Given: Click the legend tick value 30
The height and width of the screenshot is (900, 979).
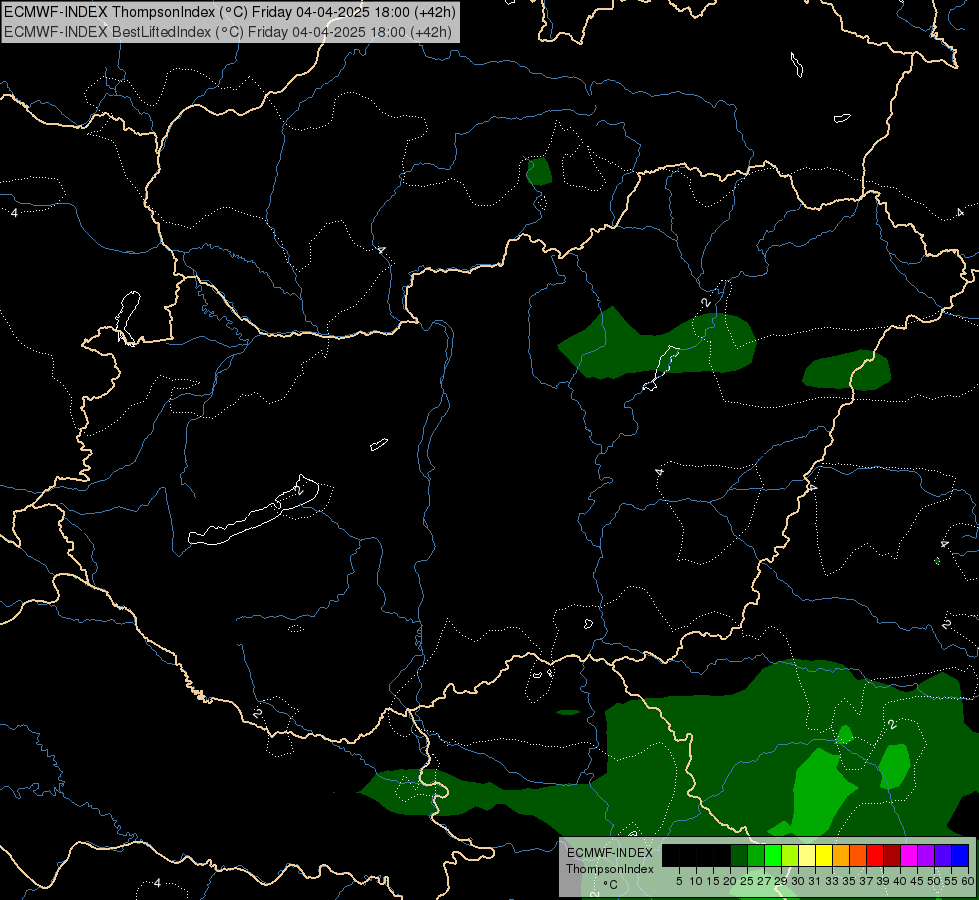Looking at the screenshot, I should click(799, 881).
